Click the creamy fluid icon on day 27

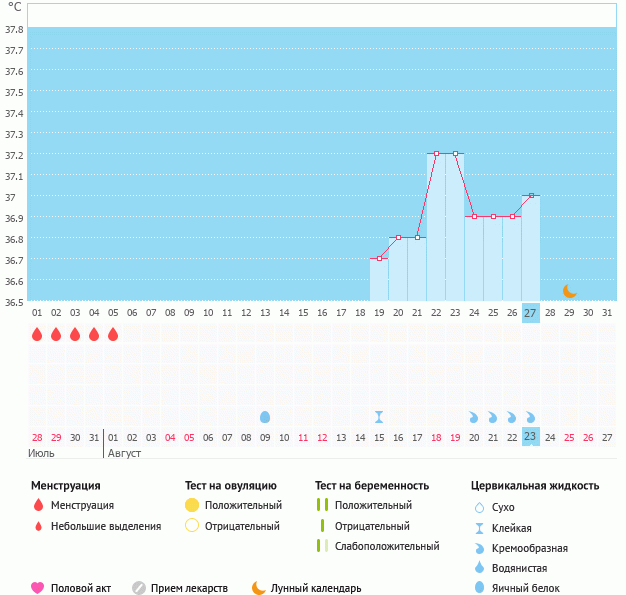531,417
